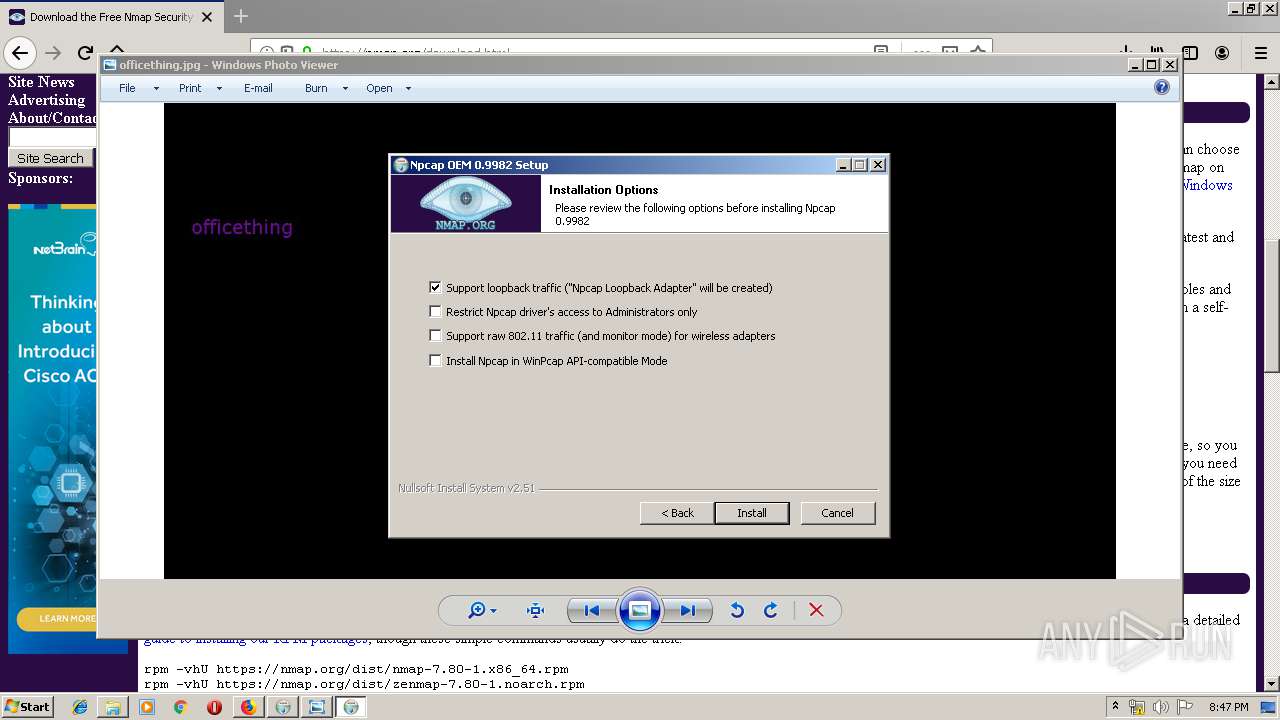Show hidden tray icons arrow
The height and width of the screenshot is (720, 1280).
point(1115,707)
